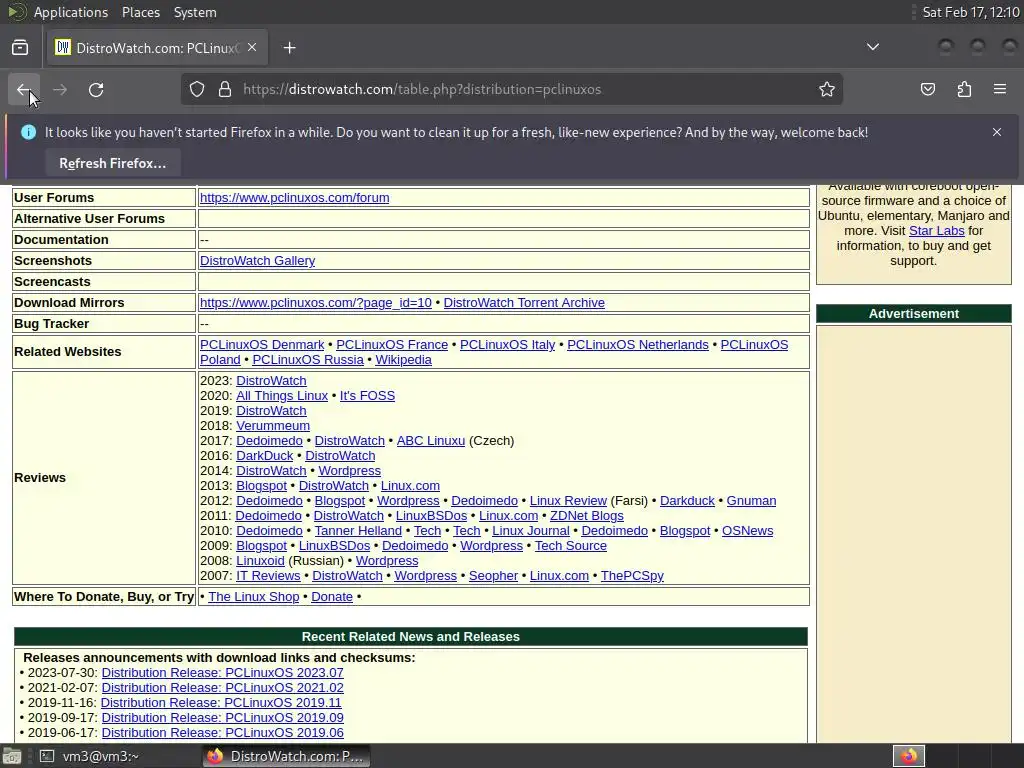Viewport: 1024px width, 768px height.
Task: Open the Star Labs sponsor link
Action: 936,231
